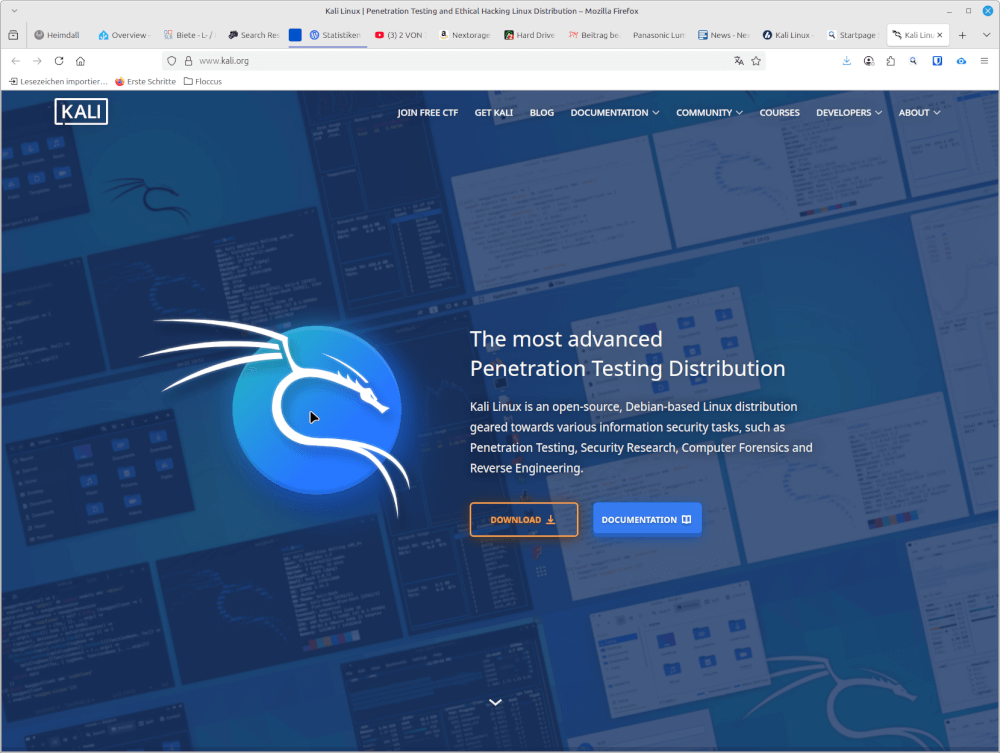Go forward with the browser forward arrow
This screenshot has height=753, width=1000.
[37, 61]
